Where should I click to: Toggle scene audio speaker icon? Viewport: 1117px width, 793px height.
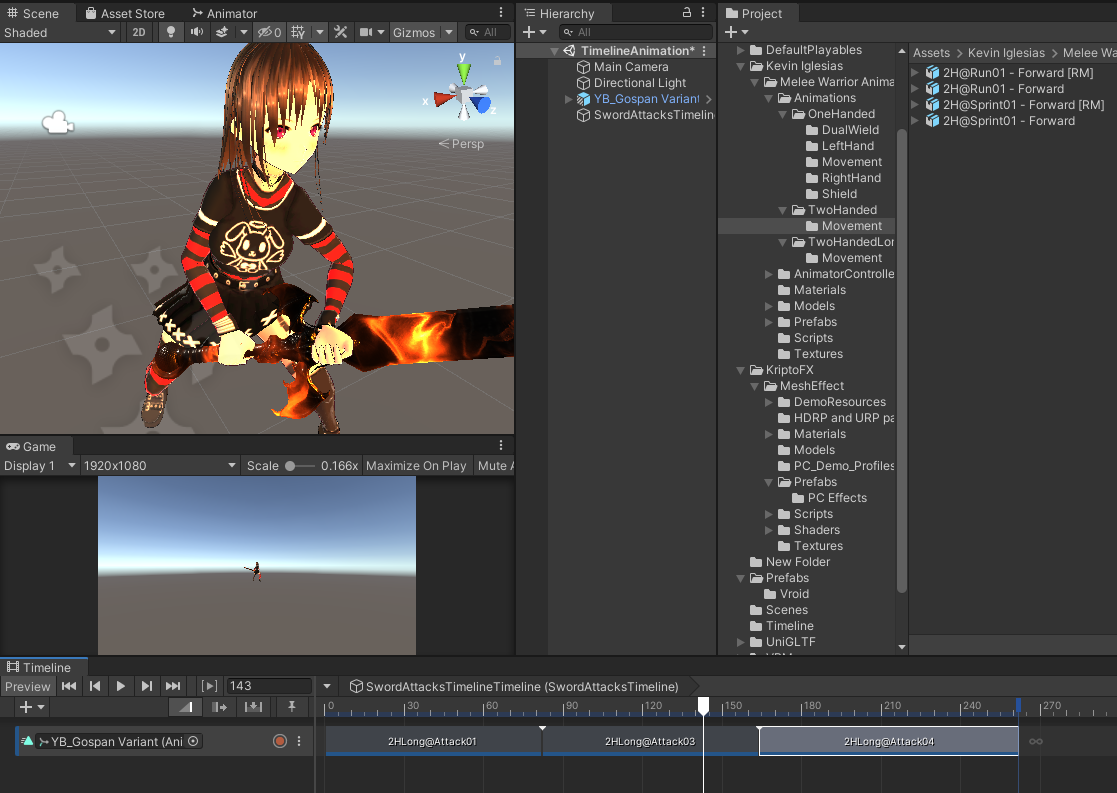(197, 32)
